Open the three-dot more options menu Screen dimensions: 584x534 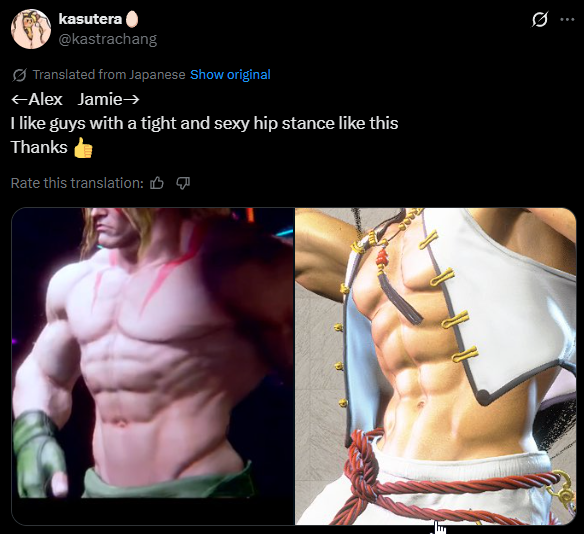(x=567, y=19)
